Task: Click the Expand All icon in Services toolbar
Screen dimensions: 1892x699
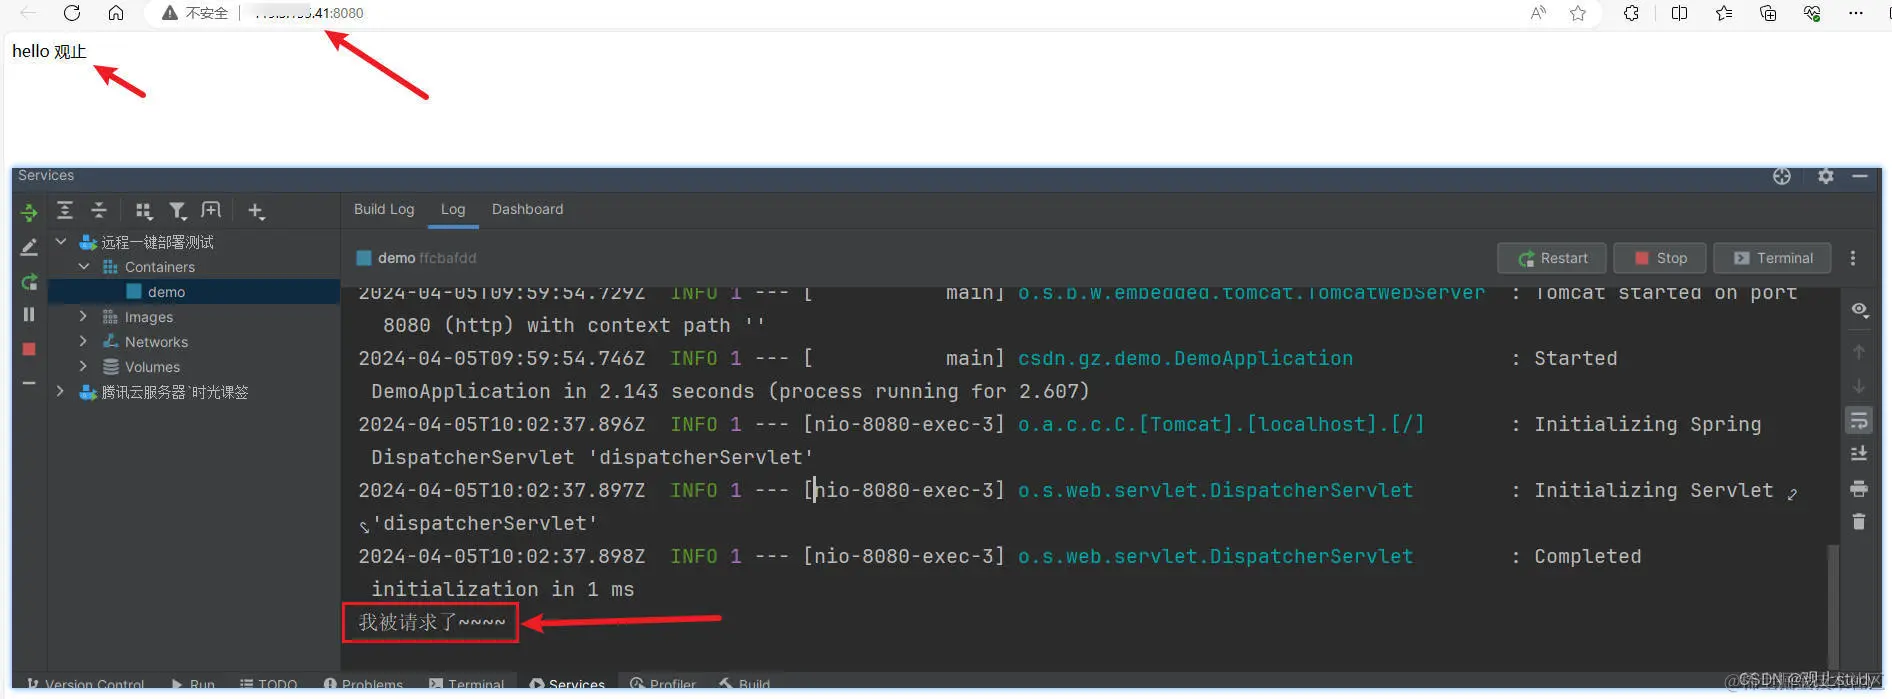Action: (65, 210)
